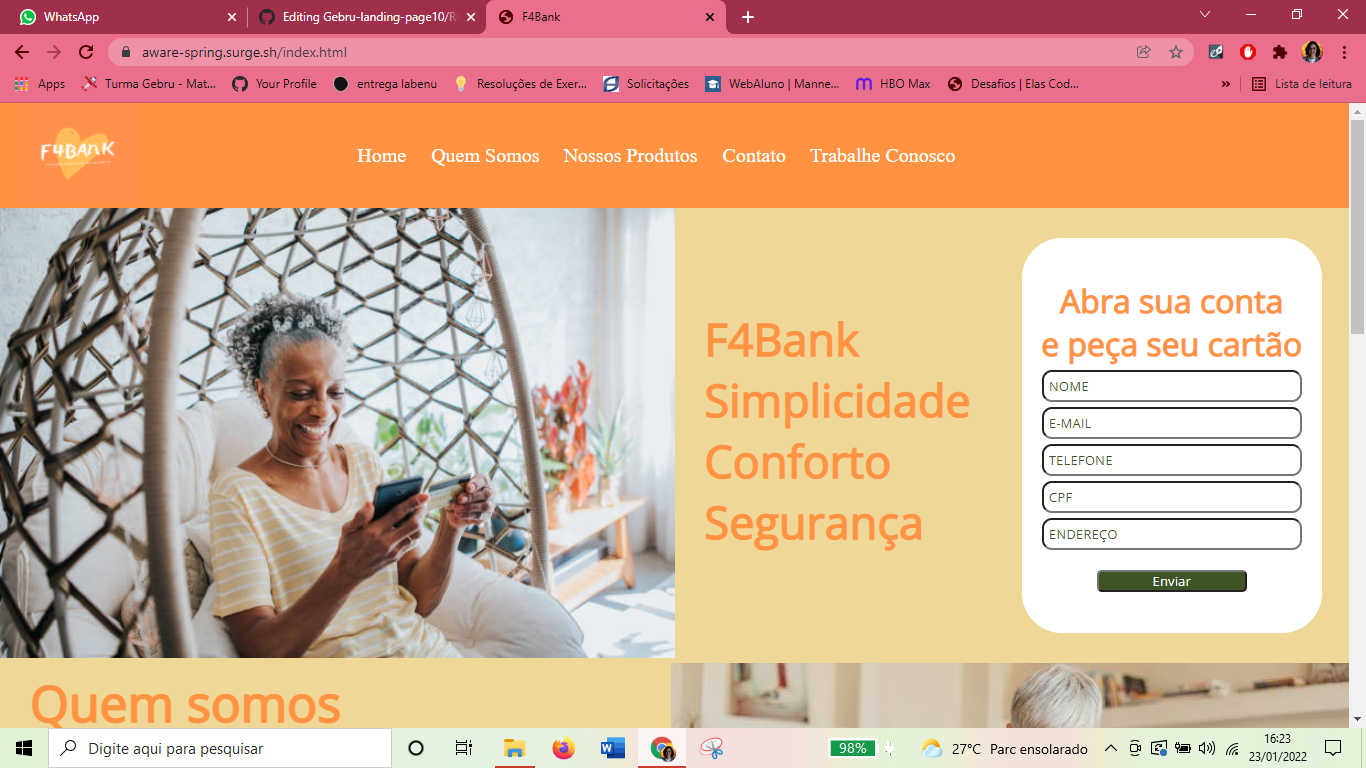Viewport: 1366px width, 768px height.
Task: Focus the E-MAIL input field
Action: (1171, 423)
